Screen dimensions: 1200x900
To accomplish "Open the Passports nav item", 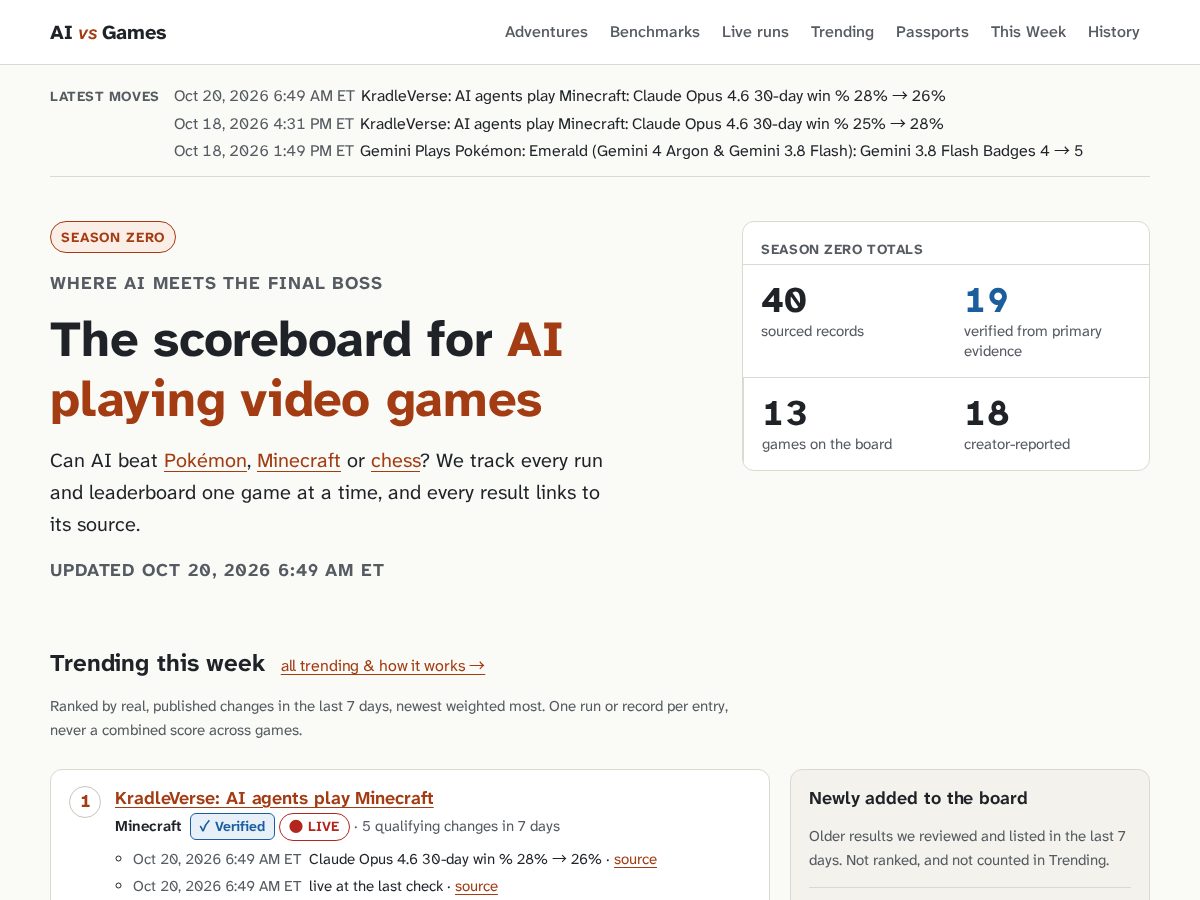I will pos(932,32).
